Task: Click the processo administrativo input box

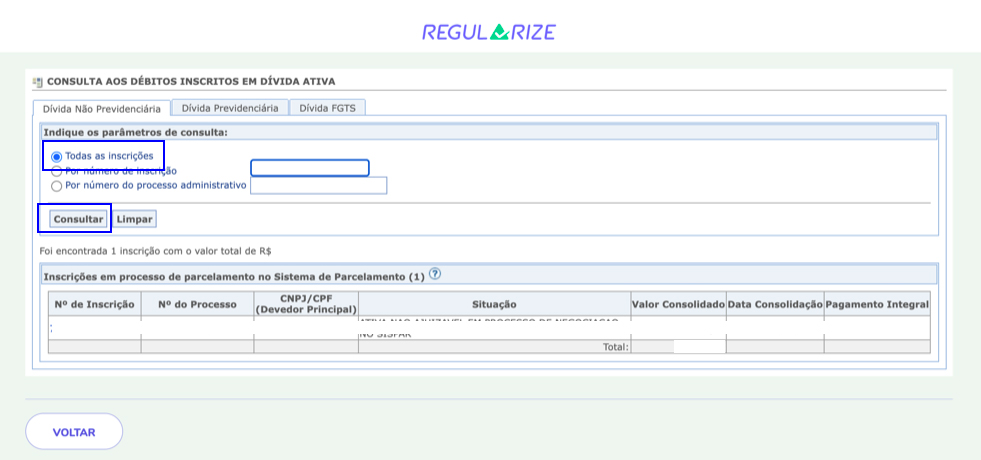Action: click(x=318, y=185)
